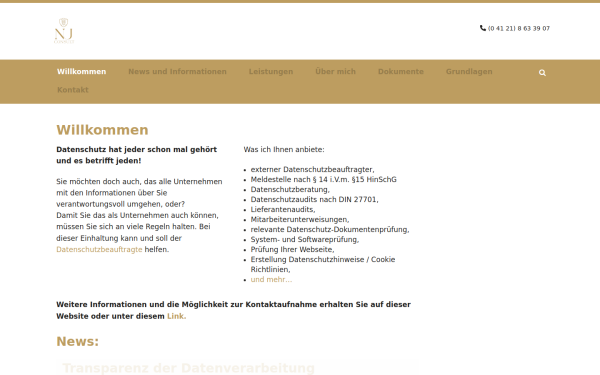Click 'Datenschutzaudits nach DIN 27701,' item
Viewport: 600px width, 375px height.
click(x=315, y=199)
